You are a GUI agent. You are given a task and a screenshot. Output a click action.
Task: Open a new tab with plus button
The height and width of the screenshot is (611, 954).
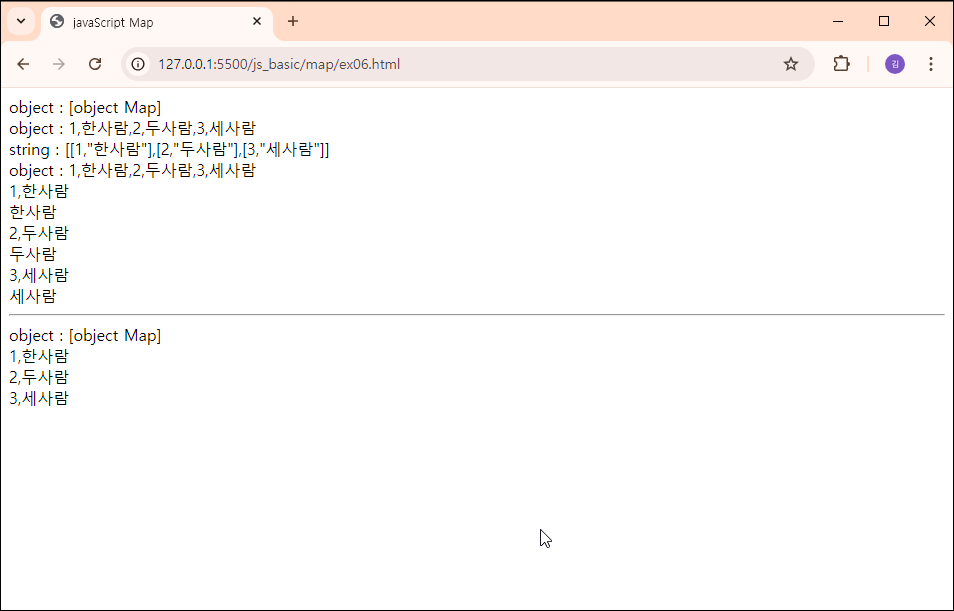click(293, 21)
